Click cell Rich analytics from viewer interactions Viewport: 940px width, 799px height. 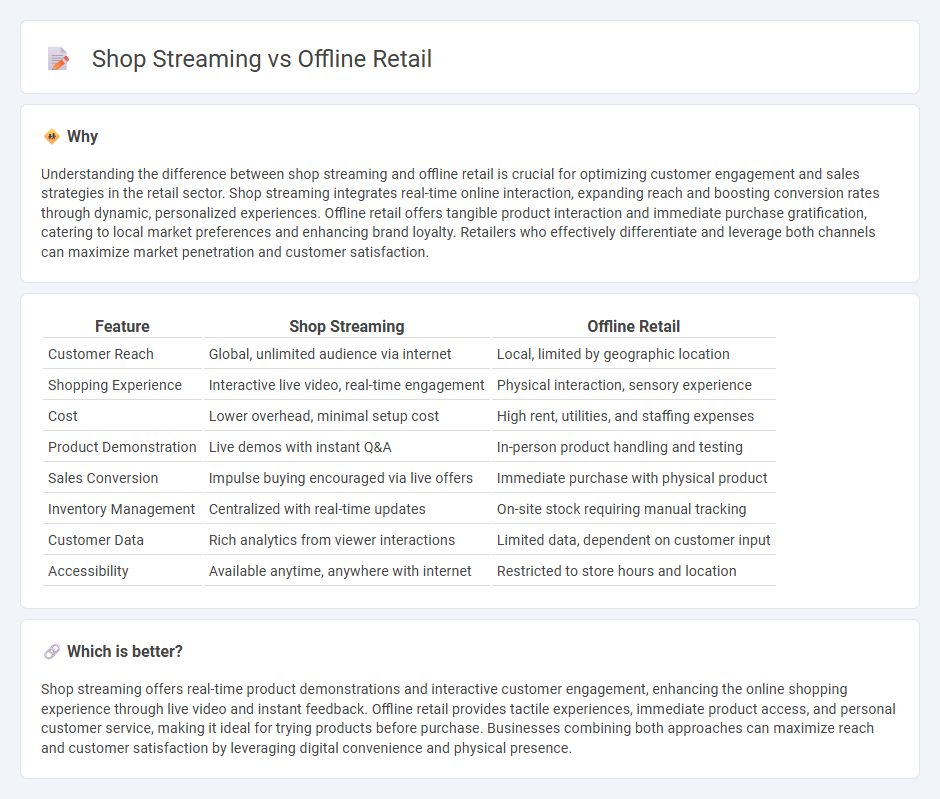pos(347,540)
